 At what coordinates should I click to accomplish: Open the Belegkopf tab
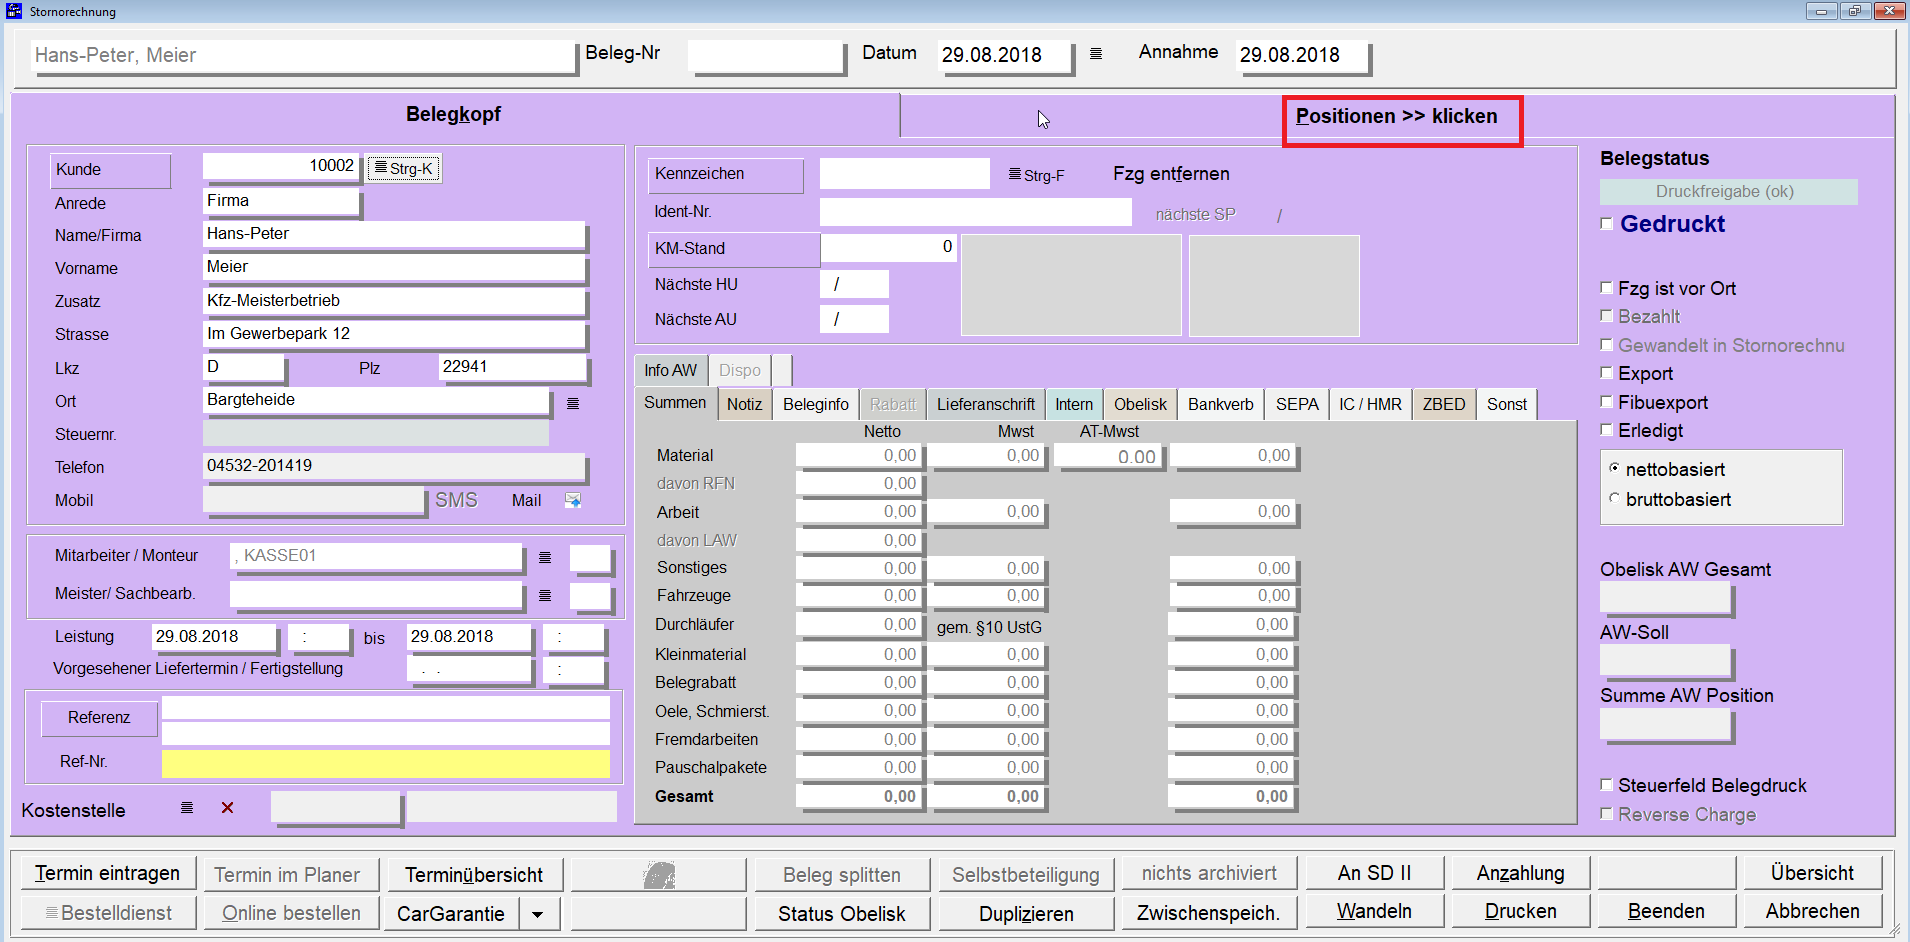click(x=453, y=114)
